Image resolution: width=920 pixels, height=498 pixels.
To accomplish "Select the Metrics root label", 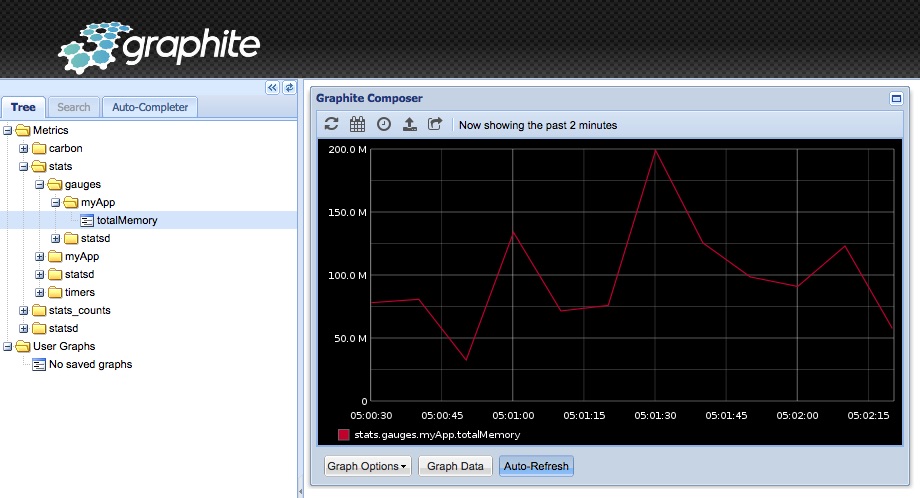I will 50,130.
